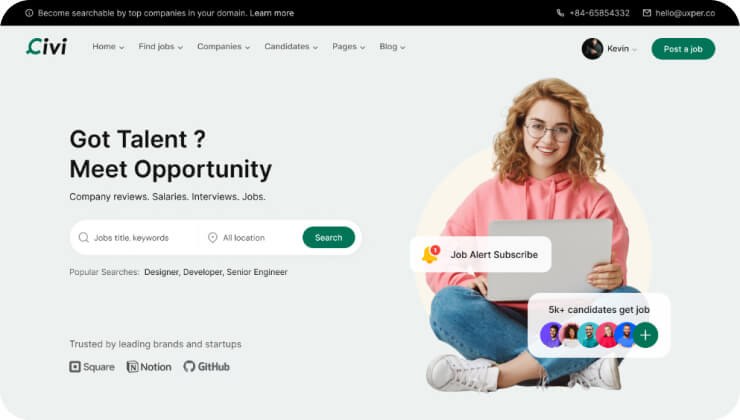Click the email envelope icon

point(647,13)
